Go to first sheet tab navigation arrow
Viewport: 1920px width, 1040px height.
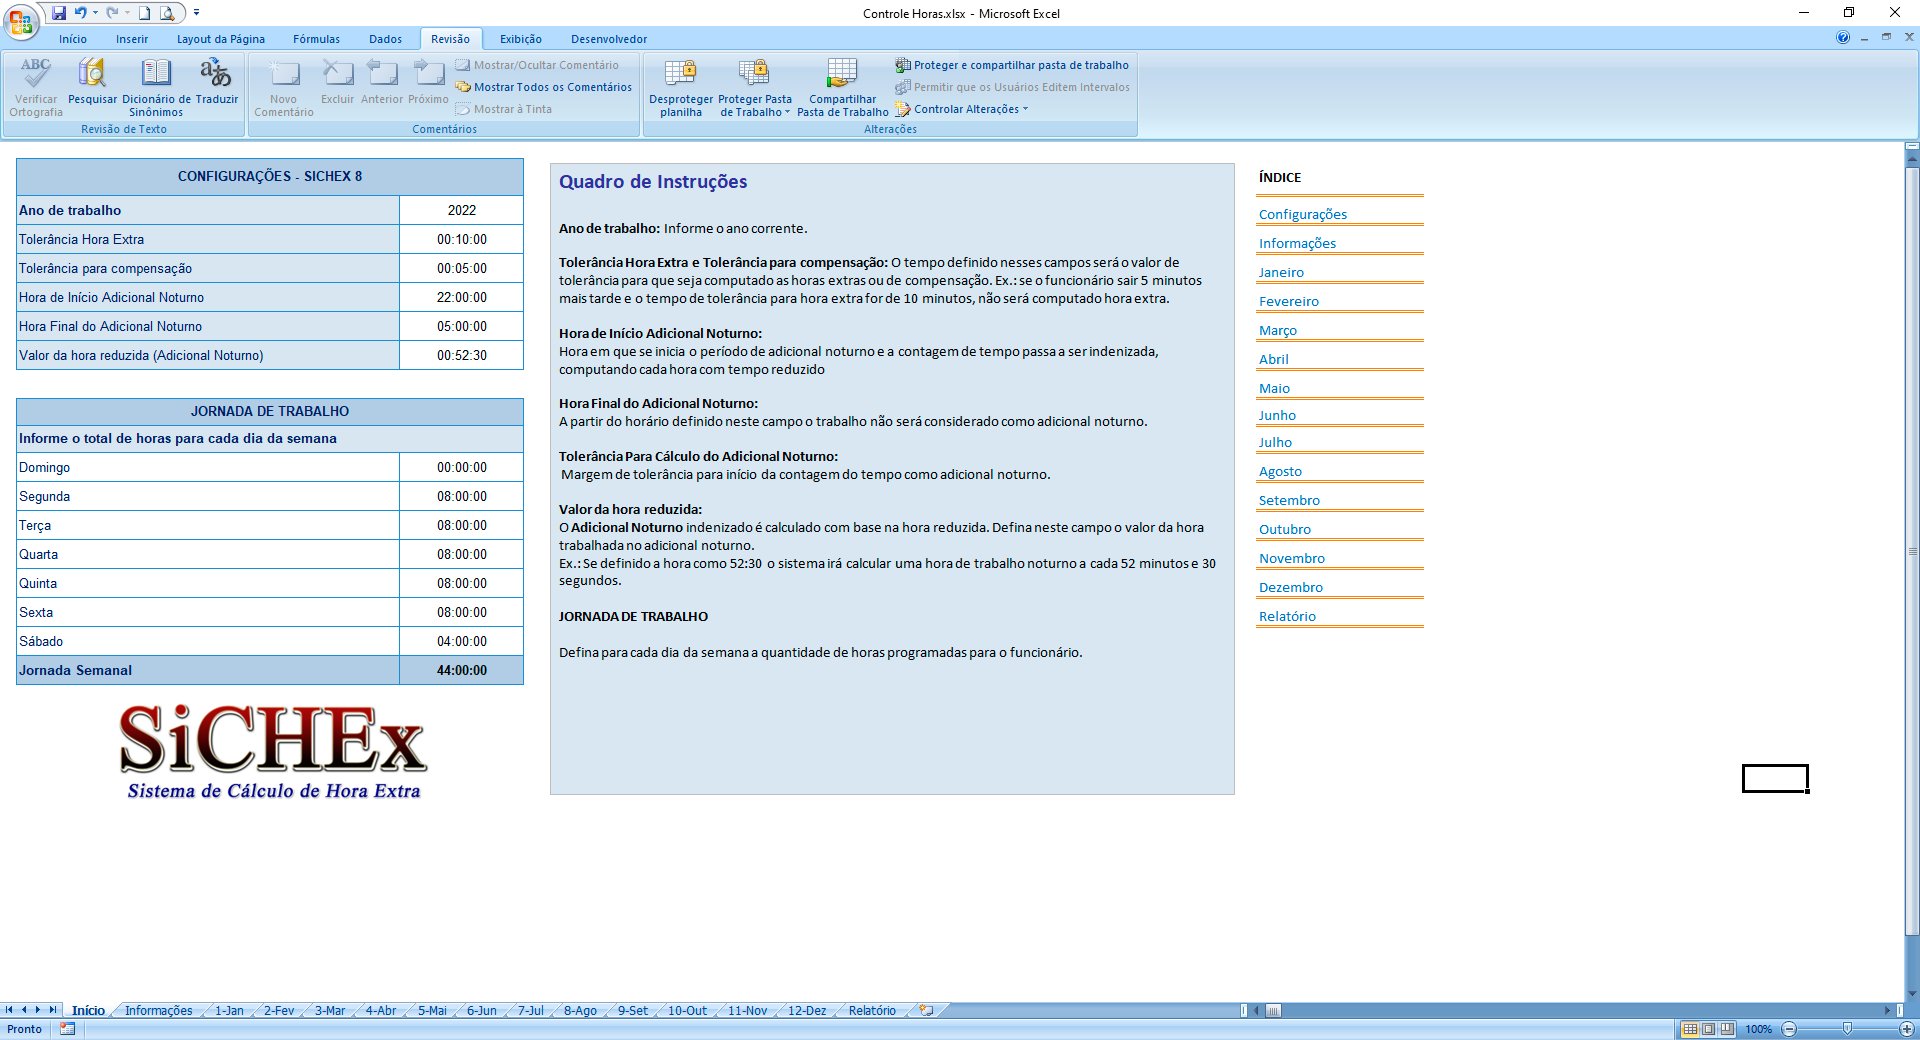[9, 1011]
